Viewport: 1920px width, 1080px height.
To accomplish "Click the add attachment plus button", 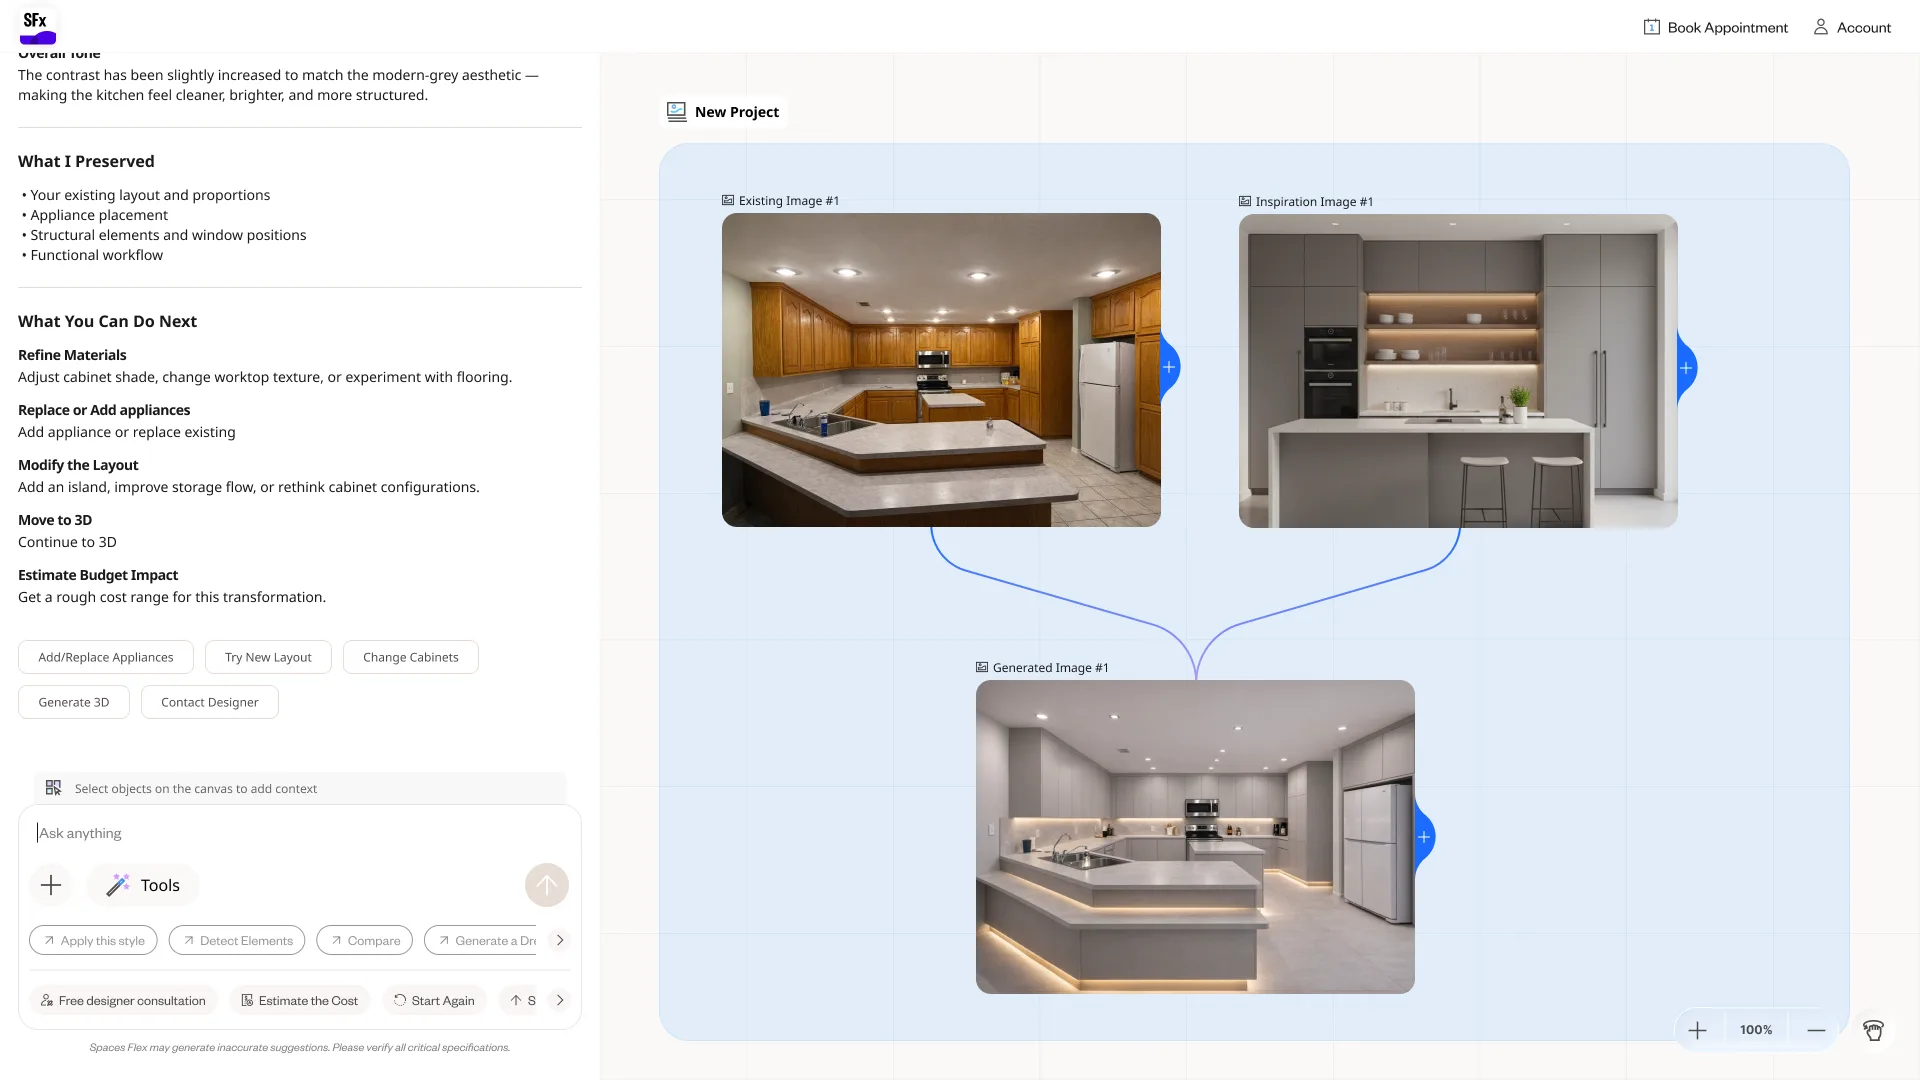I will click(x=51, y=885).
